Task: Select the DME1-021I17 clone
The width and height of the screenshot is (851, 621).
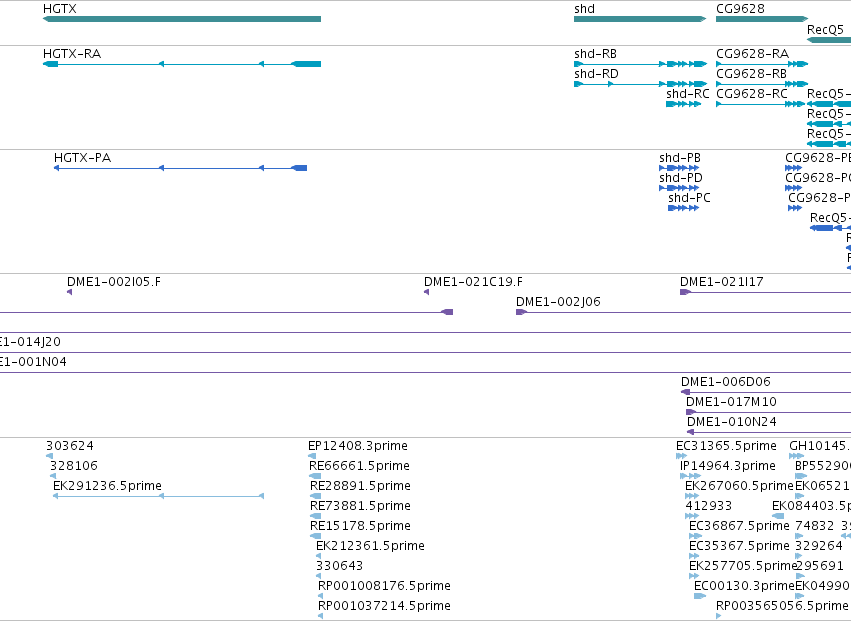Action: [765, 292]
